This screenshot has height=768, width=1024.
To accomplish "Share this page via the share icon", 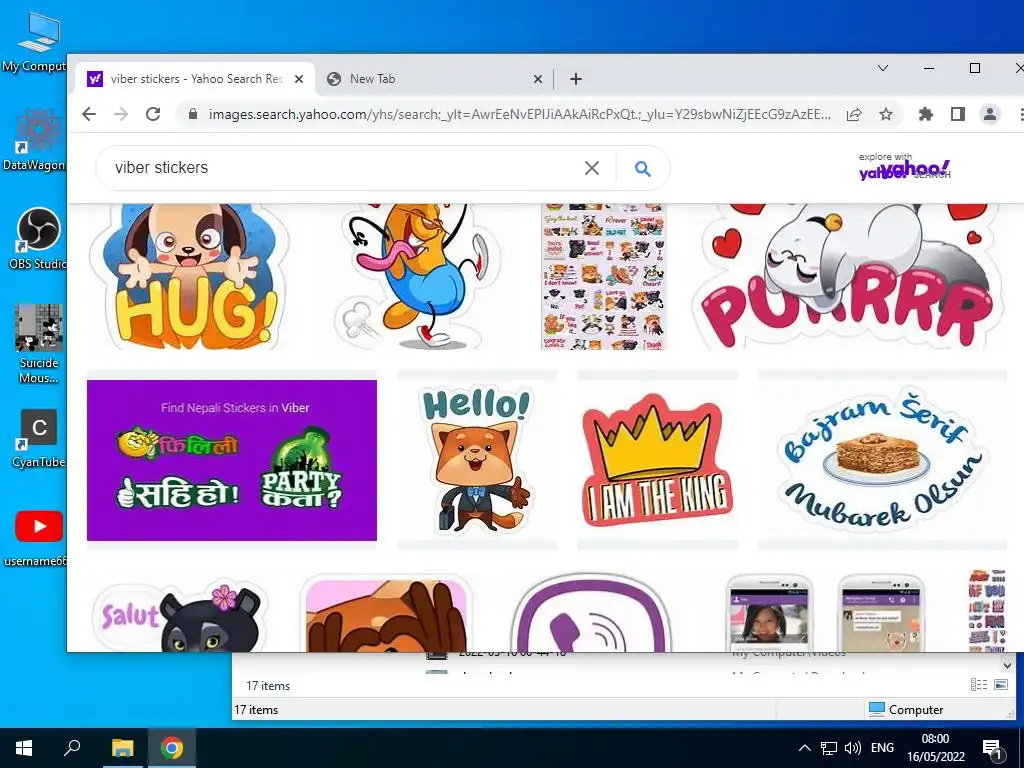I will 854,114.
